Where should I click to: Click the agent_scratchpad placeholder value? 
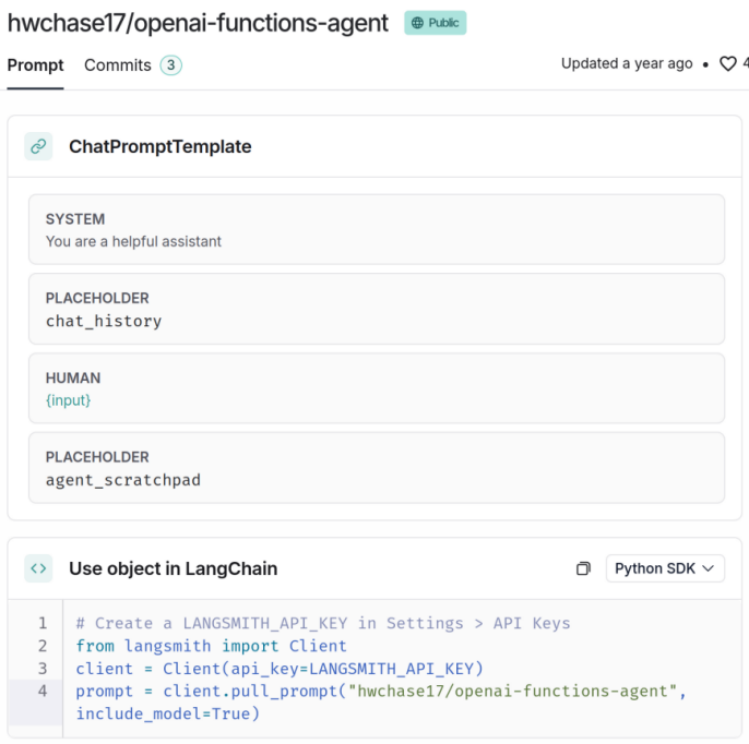coord(123,480)
